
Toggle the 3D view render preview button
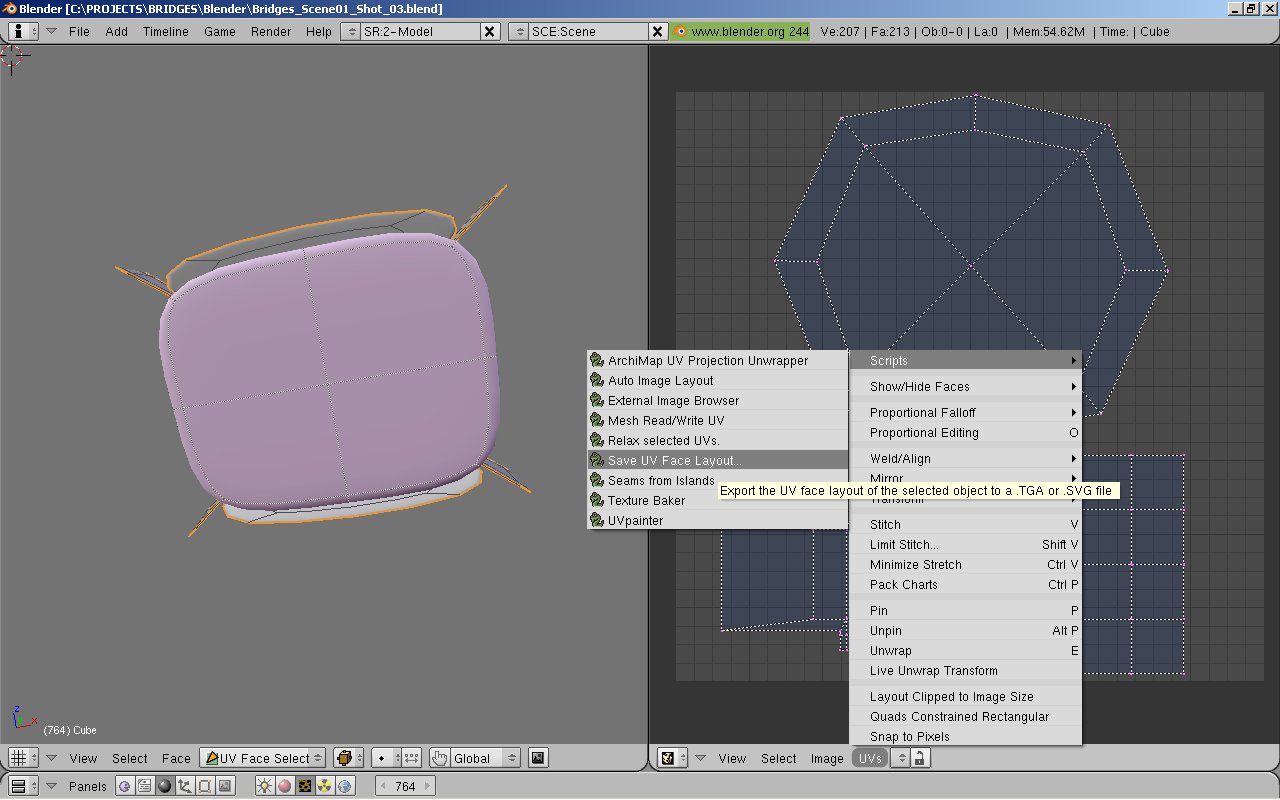tap(537, 758)
